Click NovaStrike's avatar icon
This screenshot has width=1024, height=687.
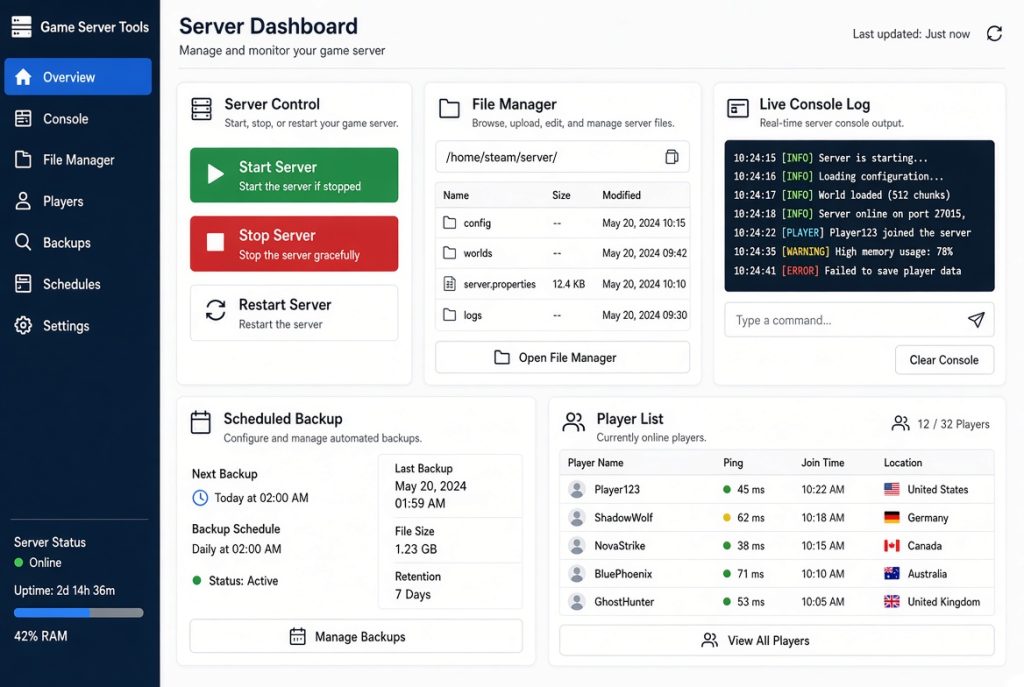pos(577,545)
